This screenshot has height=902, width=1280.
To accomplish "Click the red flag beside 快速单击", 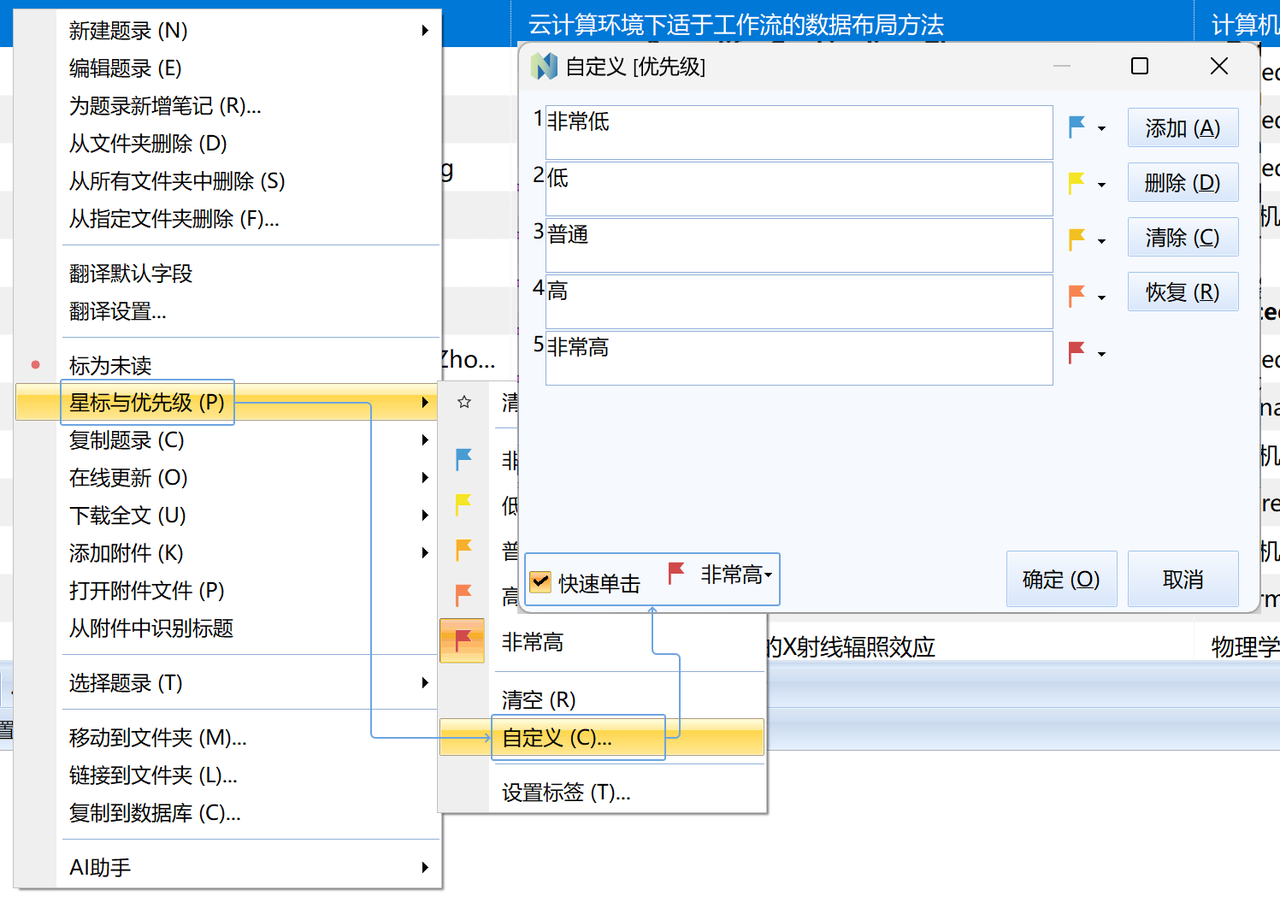I will click(677, 574).
